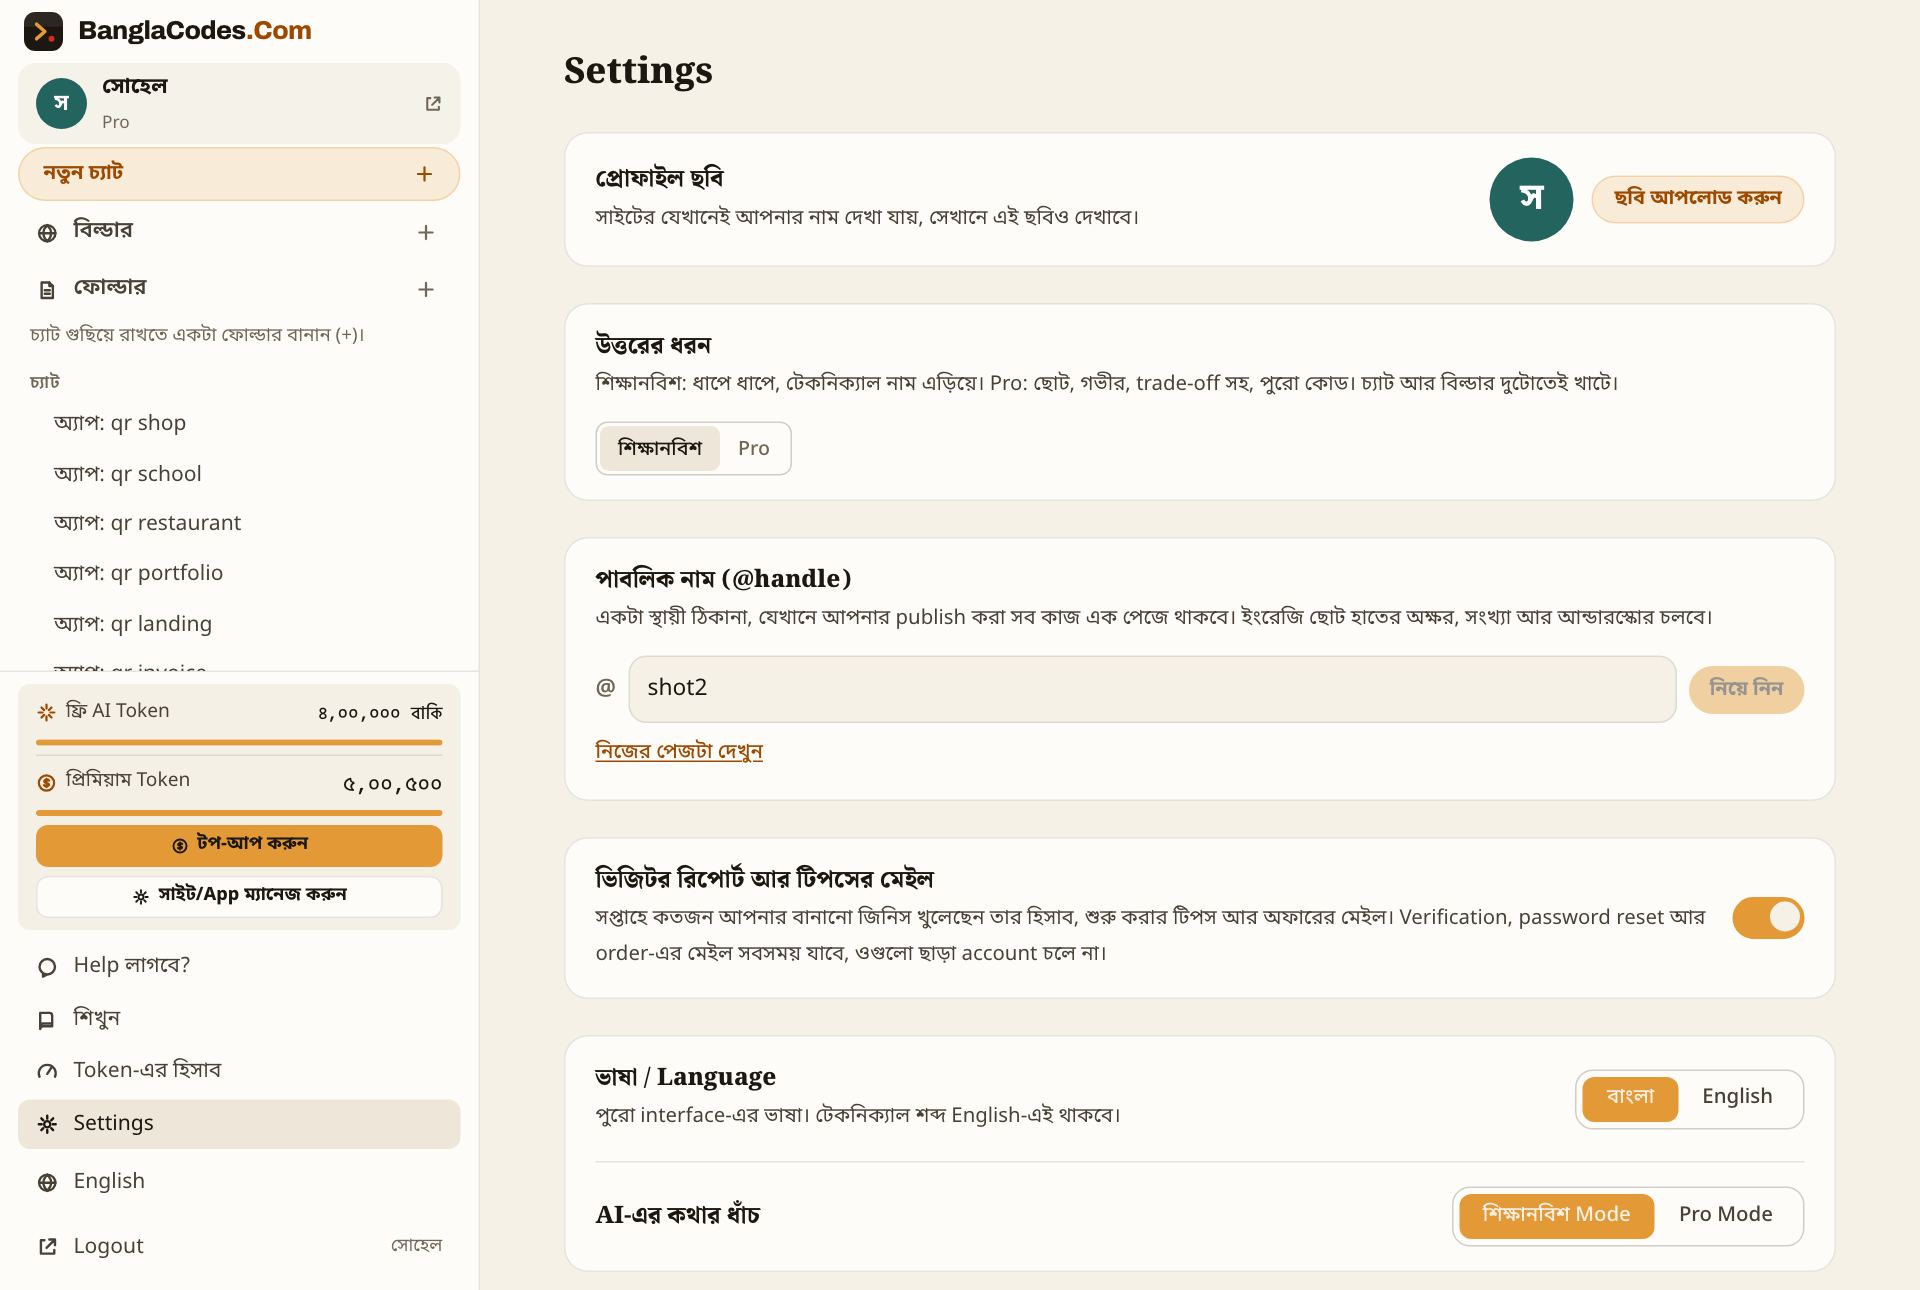Click the @handle input field containing shot2
Screen dimensions: 1920x1290
[1152, 689]
